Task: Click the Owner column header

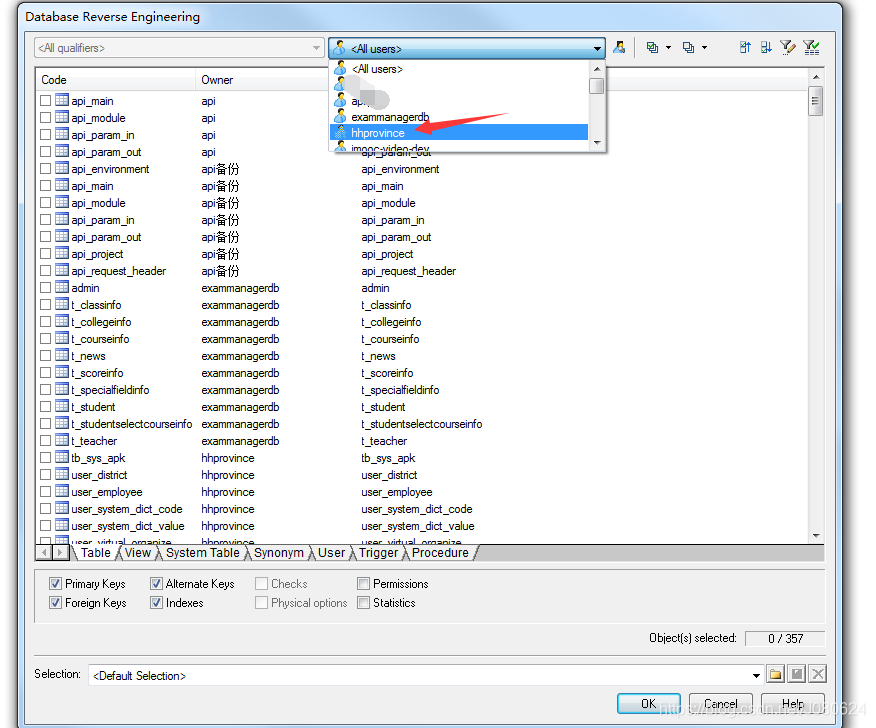Action: coord(263,80)
